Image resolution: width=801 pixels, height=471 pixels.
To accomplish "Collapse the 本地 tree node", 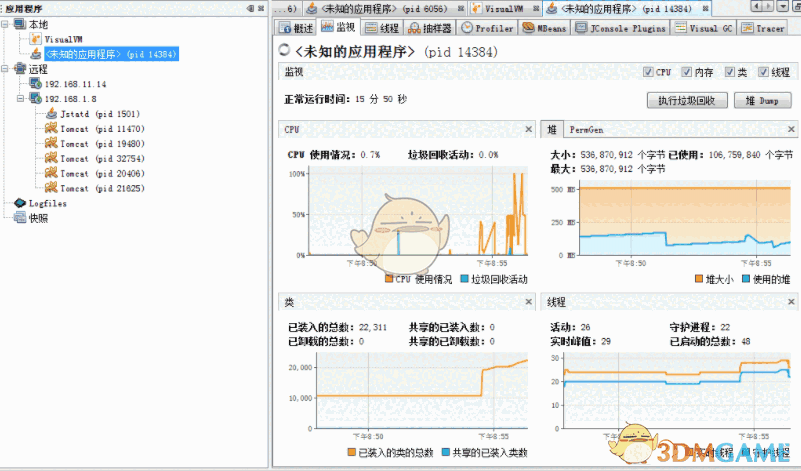I will (5, 24).
